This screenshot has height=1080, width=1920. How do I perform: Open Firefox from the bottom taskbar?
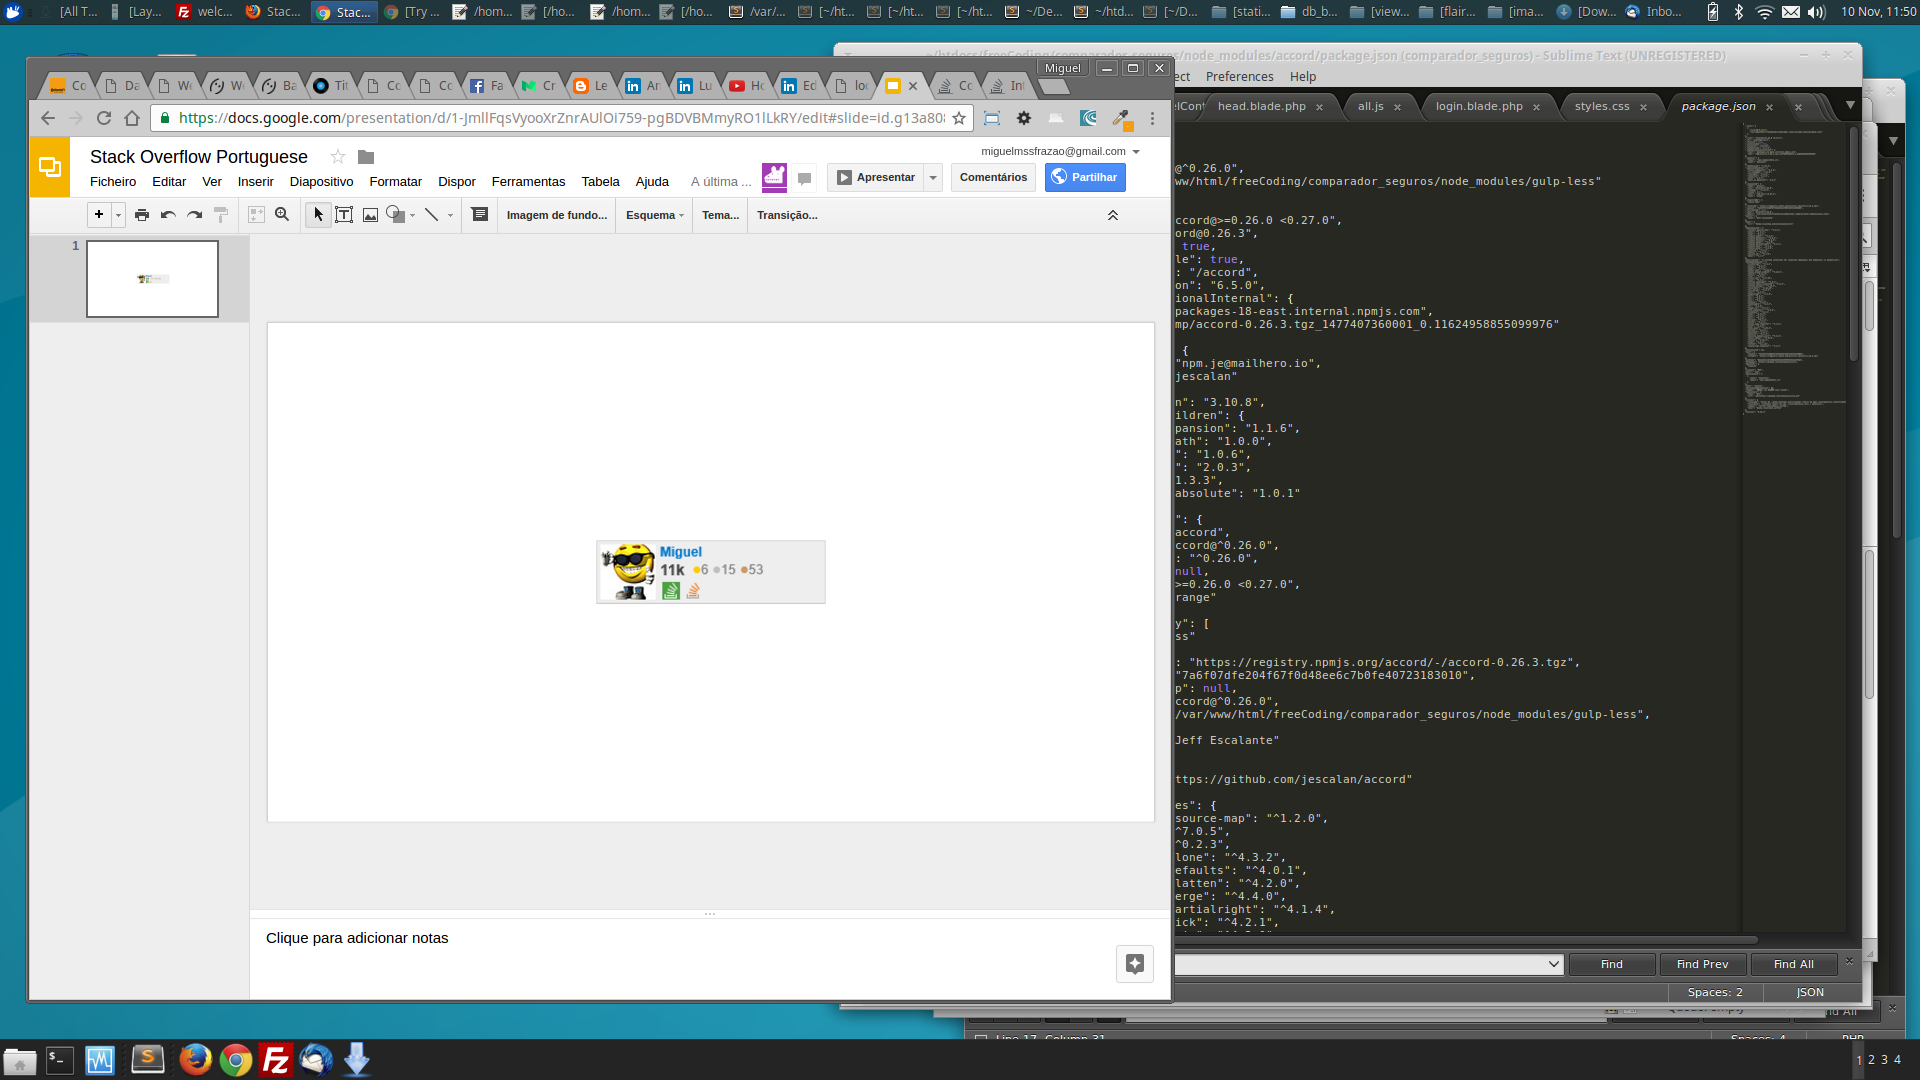pos(195,1059)
